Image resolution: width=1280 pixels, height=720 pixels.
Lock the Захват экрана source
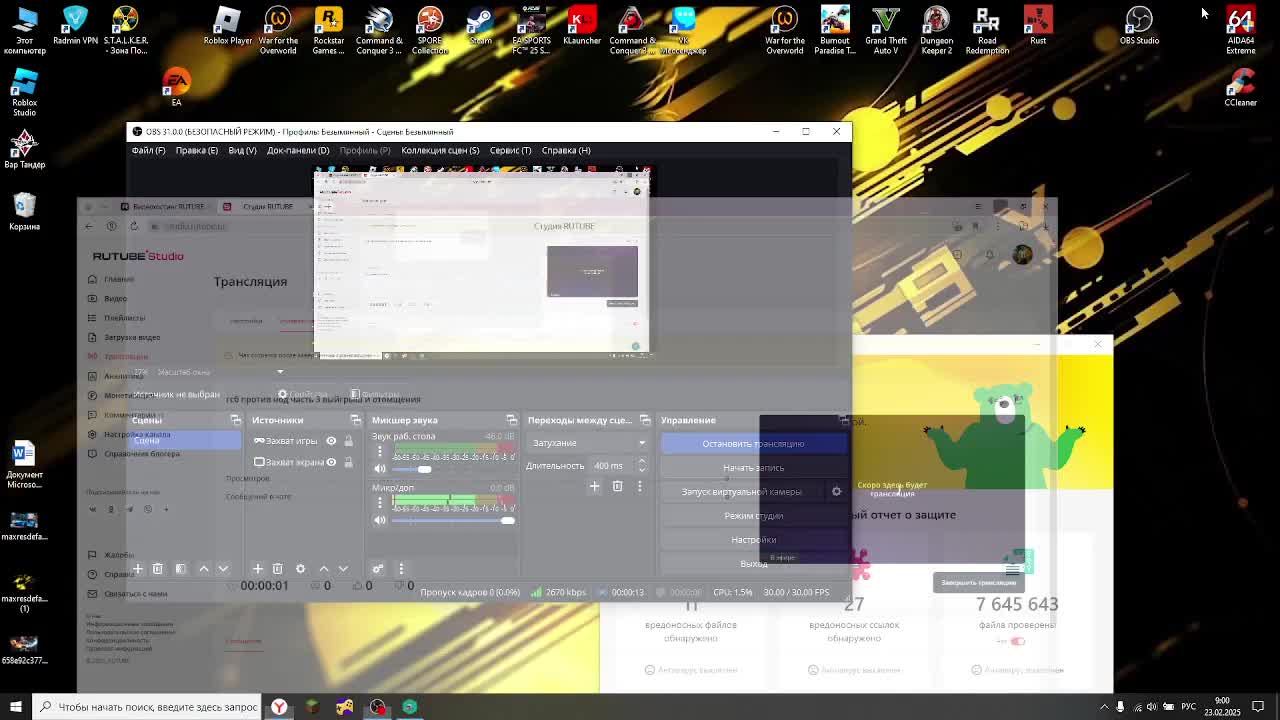pyautogui.click(x=348, y=462)
